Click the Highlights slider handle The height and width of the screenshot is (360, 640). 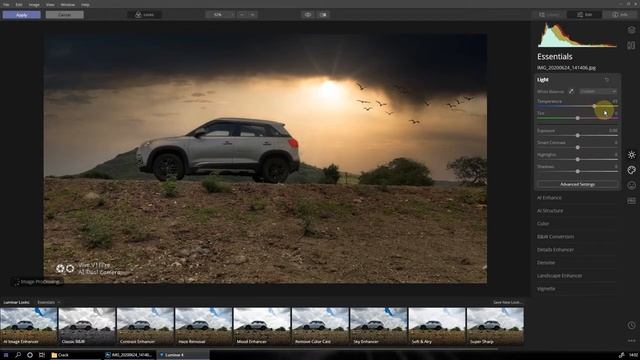tap(578, 159)
